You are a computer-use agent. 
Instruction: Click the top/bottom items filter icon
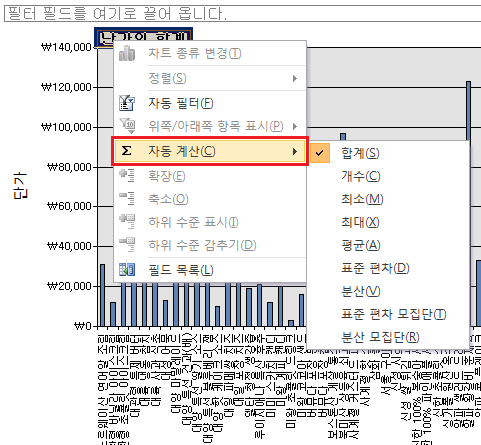coord(127,126)
